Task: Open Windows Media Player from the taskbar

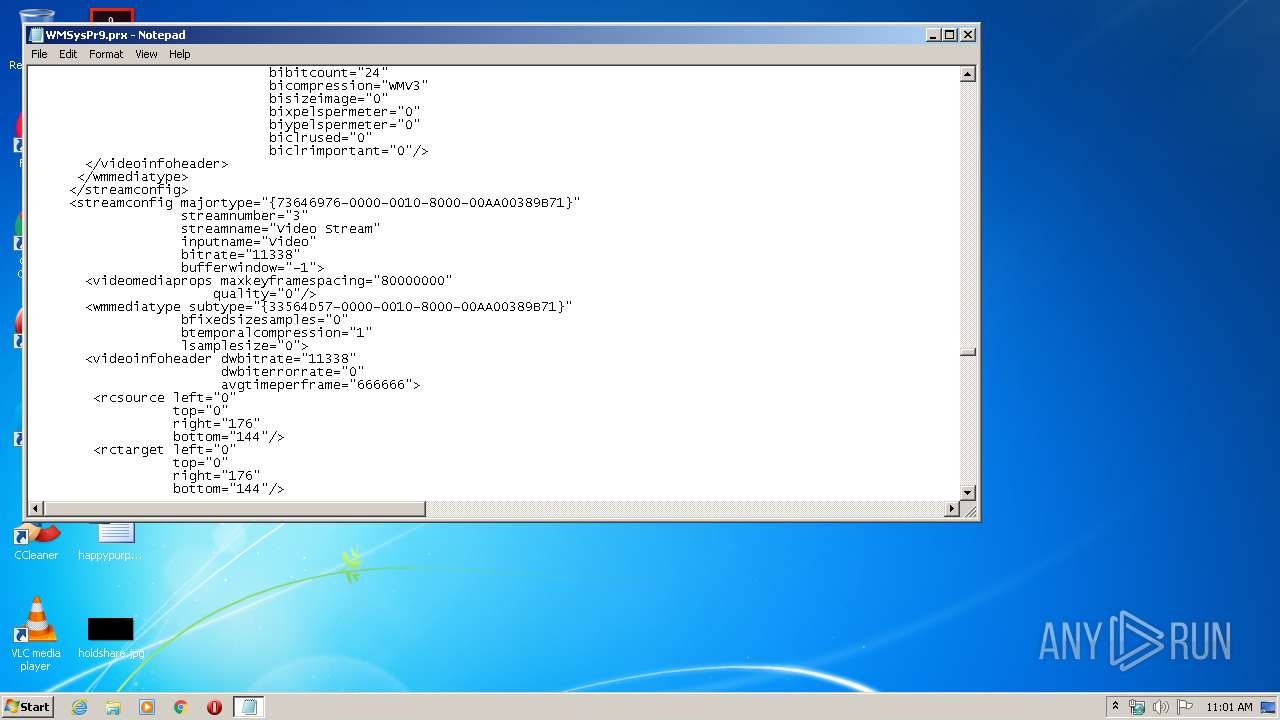Action: coord(147,707)
